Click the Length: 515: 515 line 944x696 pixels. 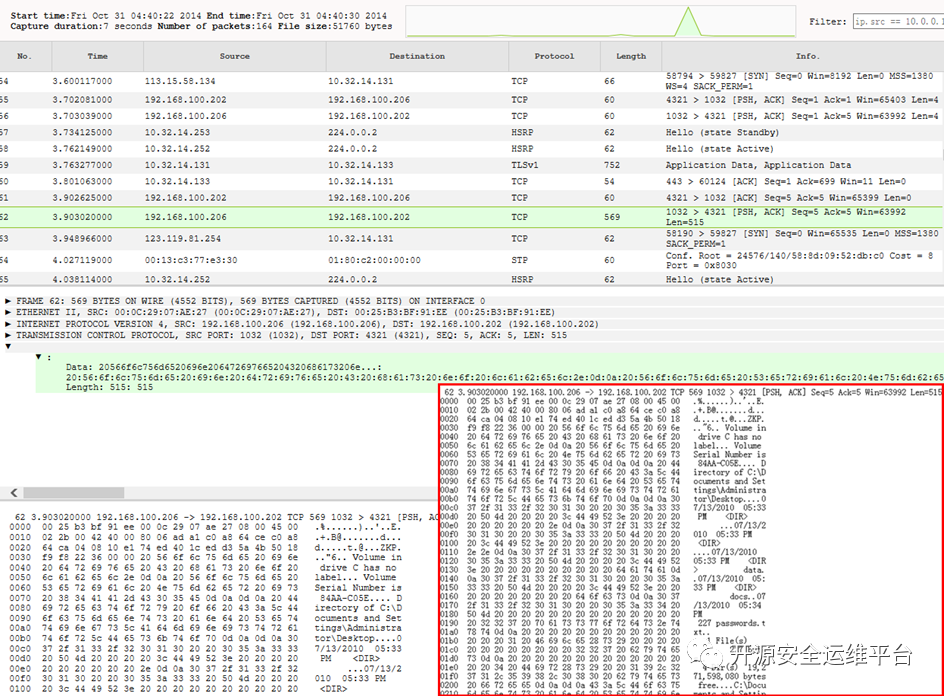[x=110, y=387]
